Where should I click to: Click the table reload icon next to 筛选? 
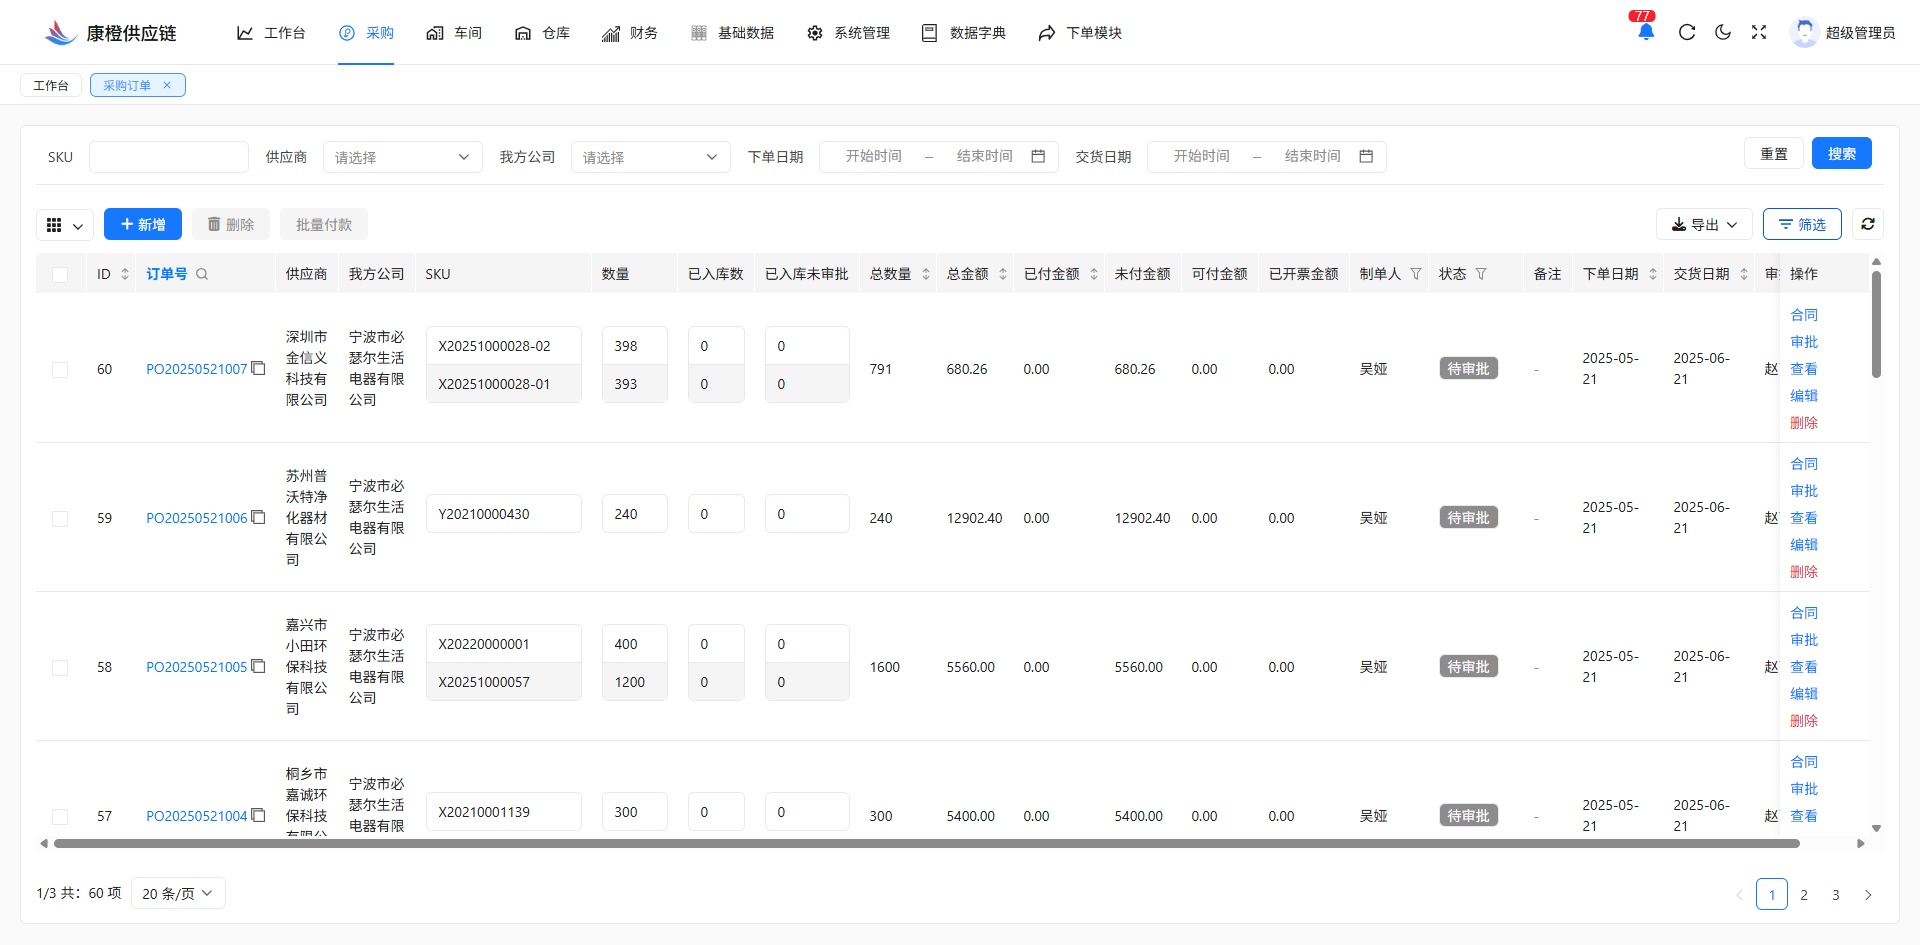pyautogui.click(x=1867, y=224)
